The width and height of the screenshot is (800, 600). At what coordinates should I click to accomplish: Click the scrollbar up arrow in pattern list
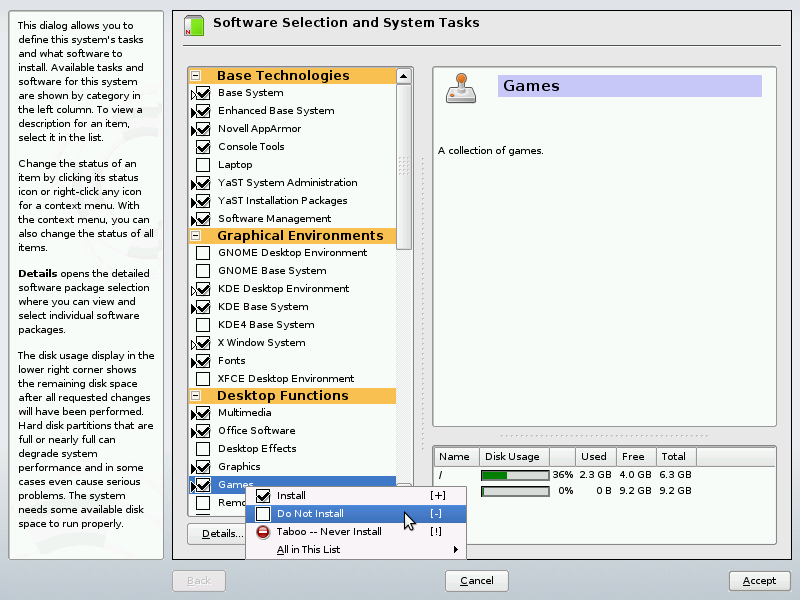click(x=404, y=77)
